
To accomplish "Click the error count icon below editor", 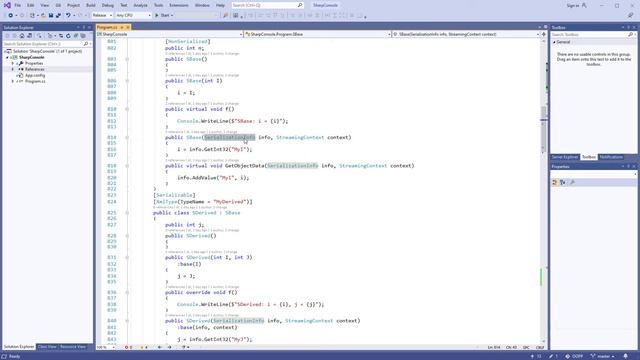I will [x=126, y=347].
